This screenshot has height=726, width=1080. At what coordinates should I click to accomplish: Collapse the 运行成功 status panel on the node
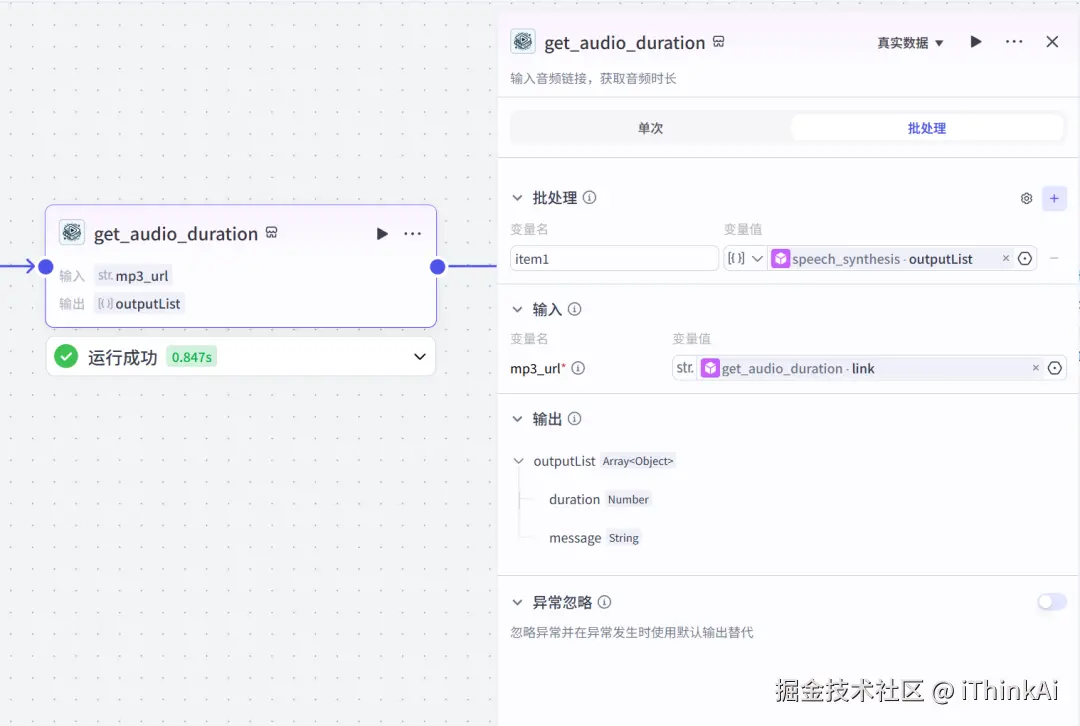pyautogui.click(x=419, y=356)
